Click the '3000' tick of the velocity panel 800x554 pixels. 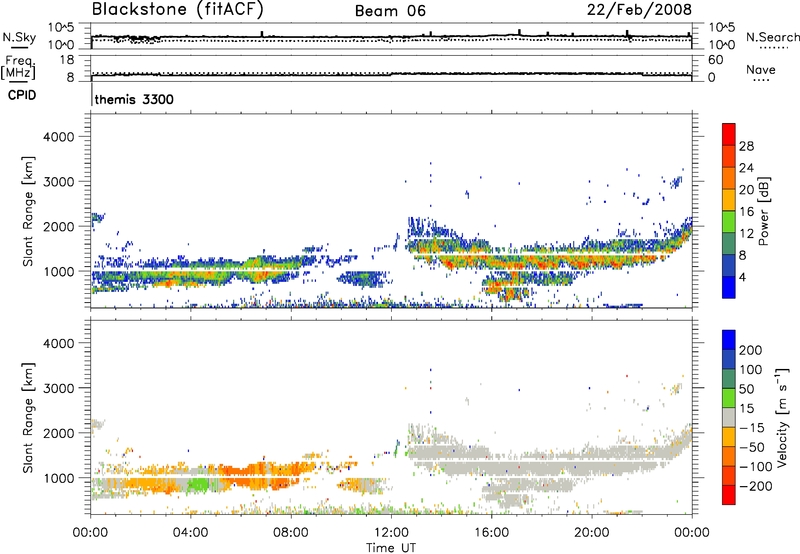tap(58, 388)
